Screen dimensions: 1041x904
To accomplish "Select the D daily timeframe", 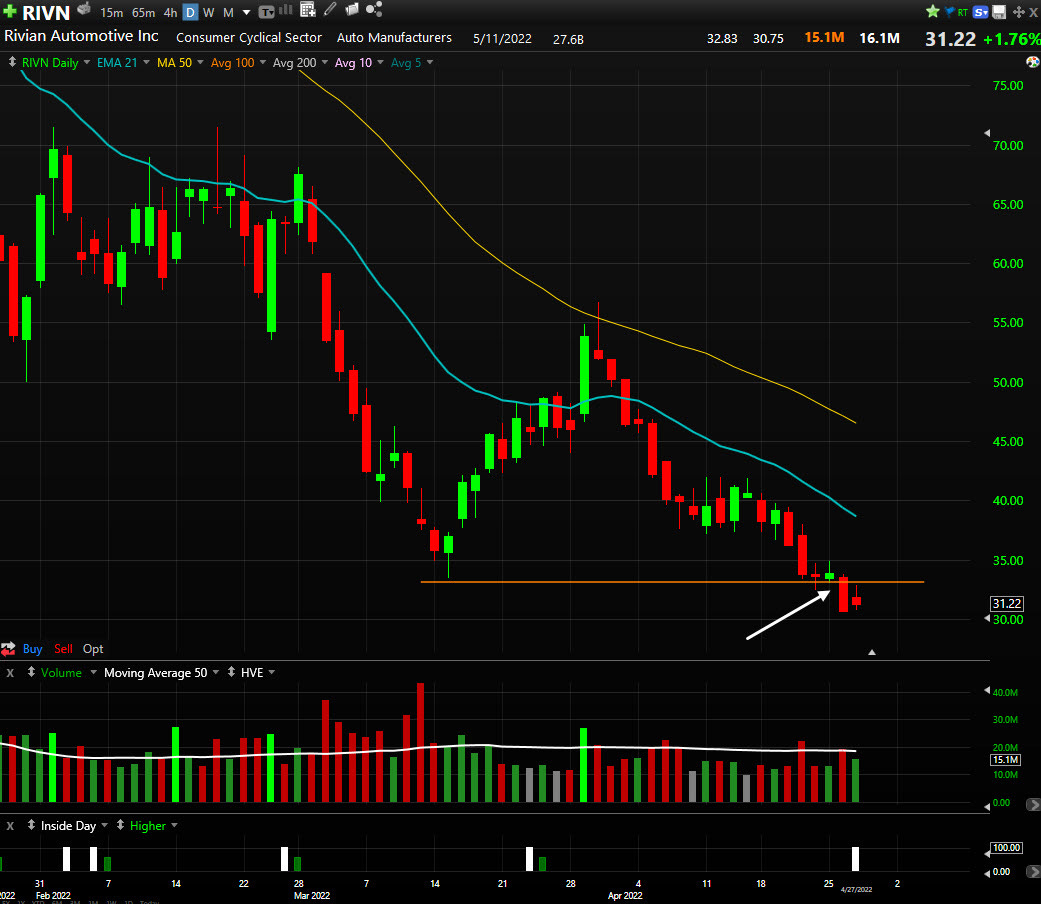I will click(x=190, y=13).
